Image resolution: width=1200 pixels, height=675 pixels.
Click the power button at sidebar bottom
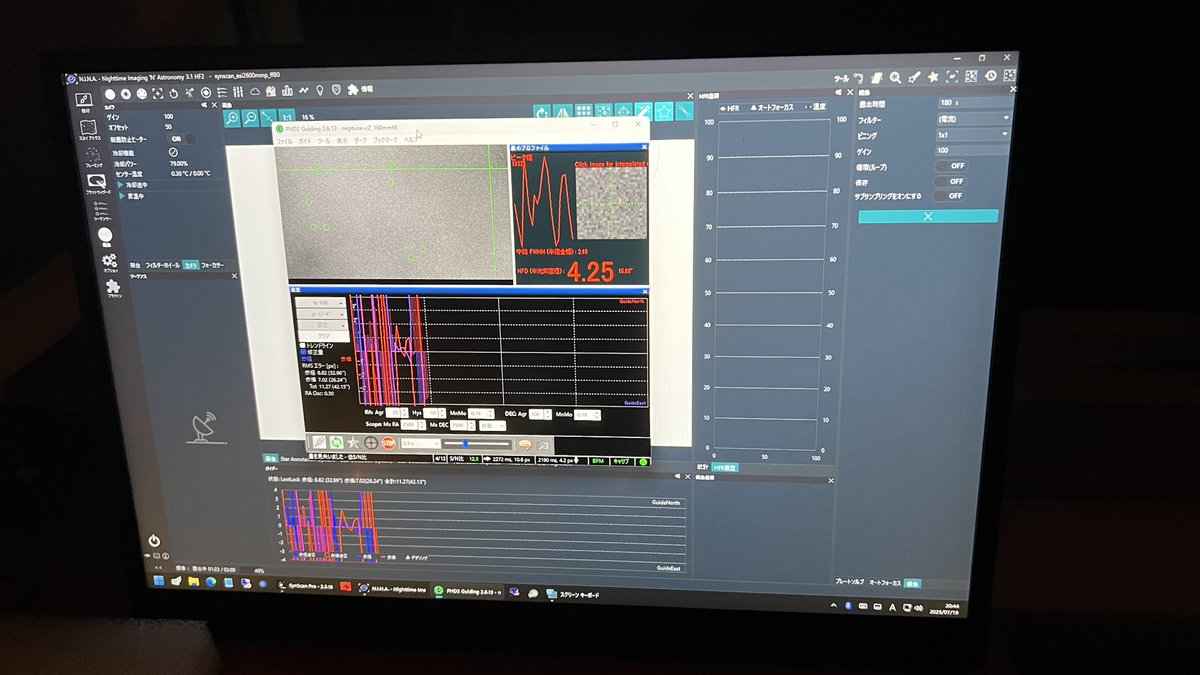click(x=154, y=541)
